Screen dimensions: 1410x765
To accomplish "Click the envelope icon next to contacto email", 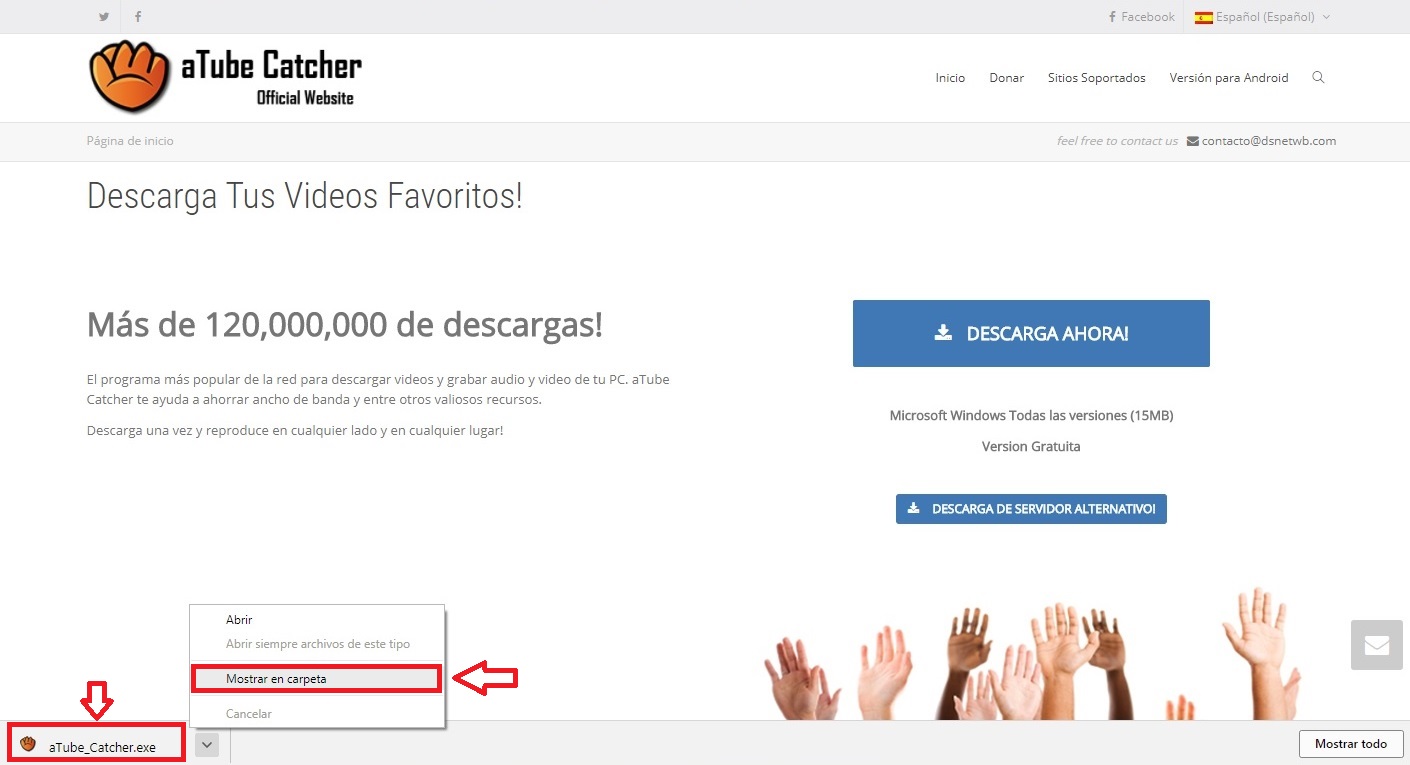I will pos(1192,141).
